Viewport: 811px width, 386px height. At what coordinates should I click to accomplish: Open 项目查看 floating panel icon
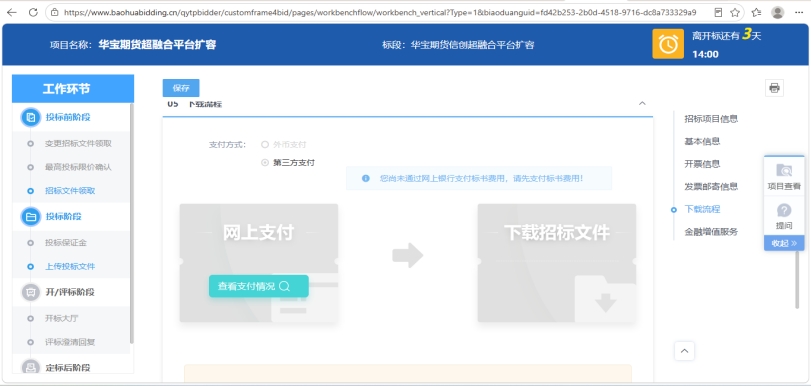coord(784,170)
